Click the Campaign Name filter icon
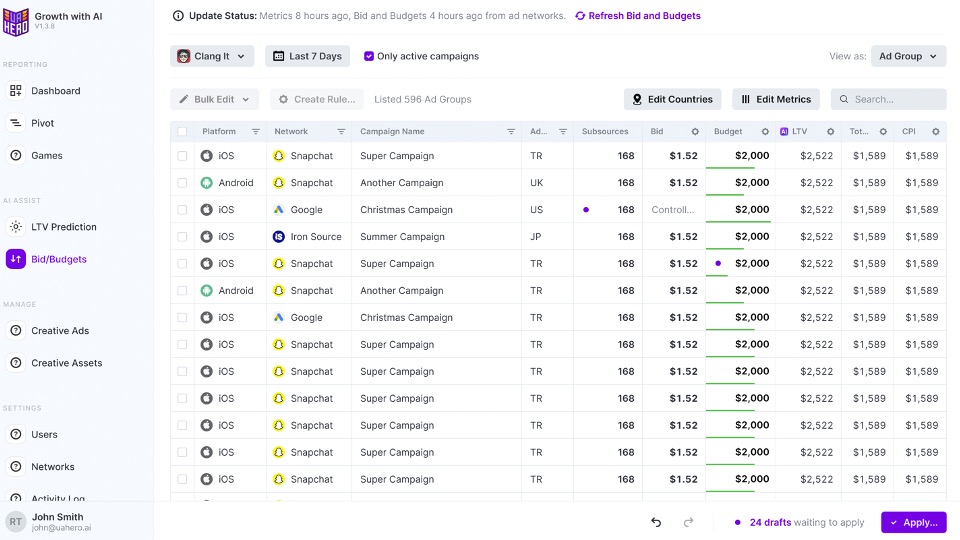 click(x=511, y=132)
